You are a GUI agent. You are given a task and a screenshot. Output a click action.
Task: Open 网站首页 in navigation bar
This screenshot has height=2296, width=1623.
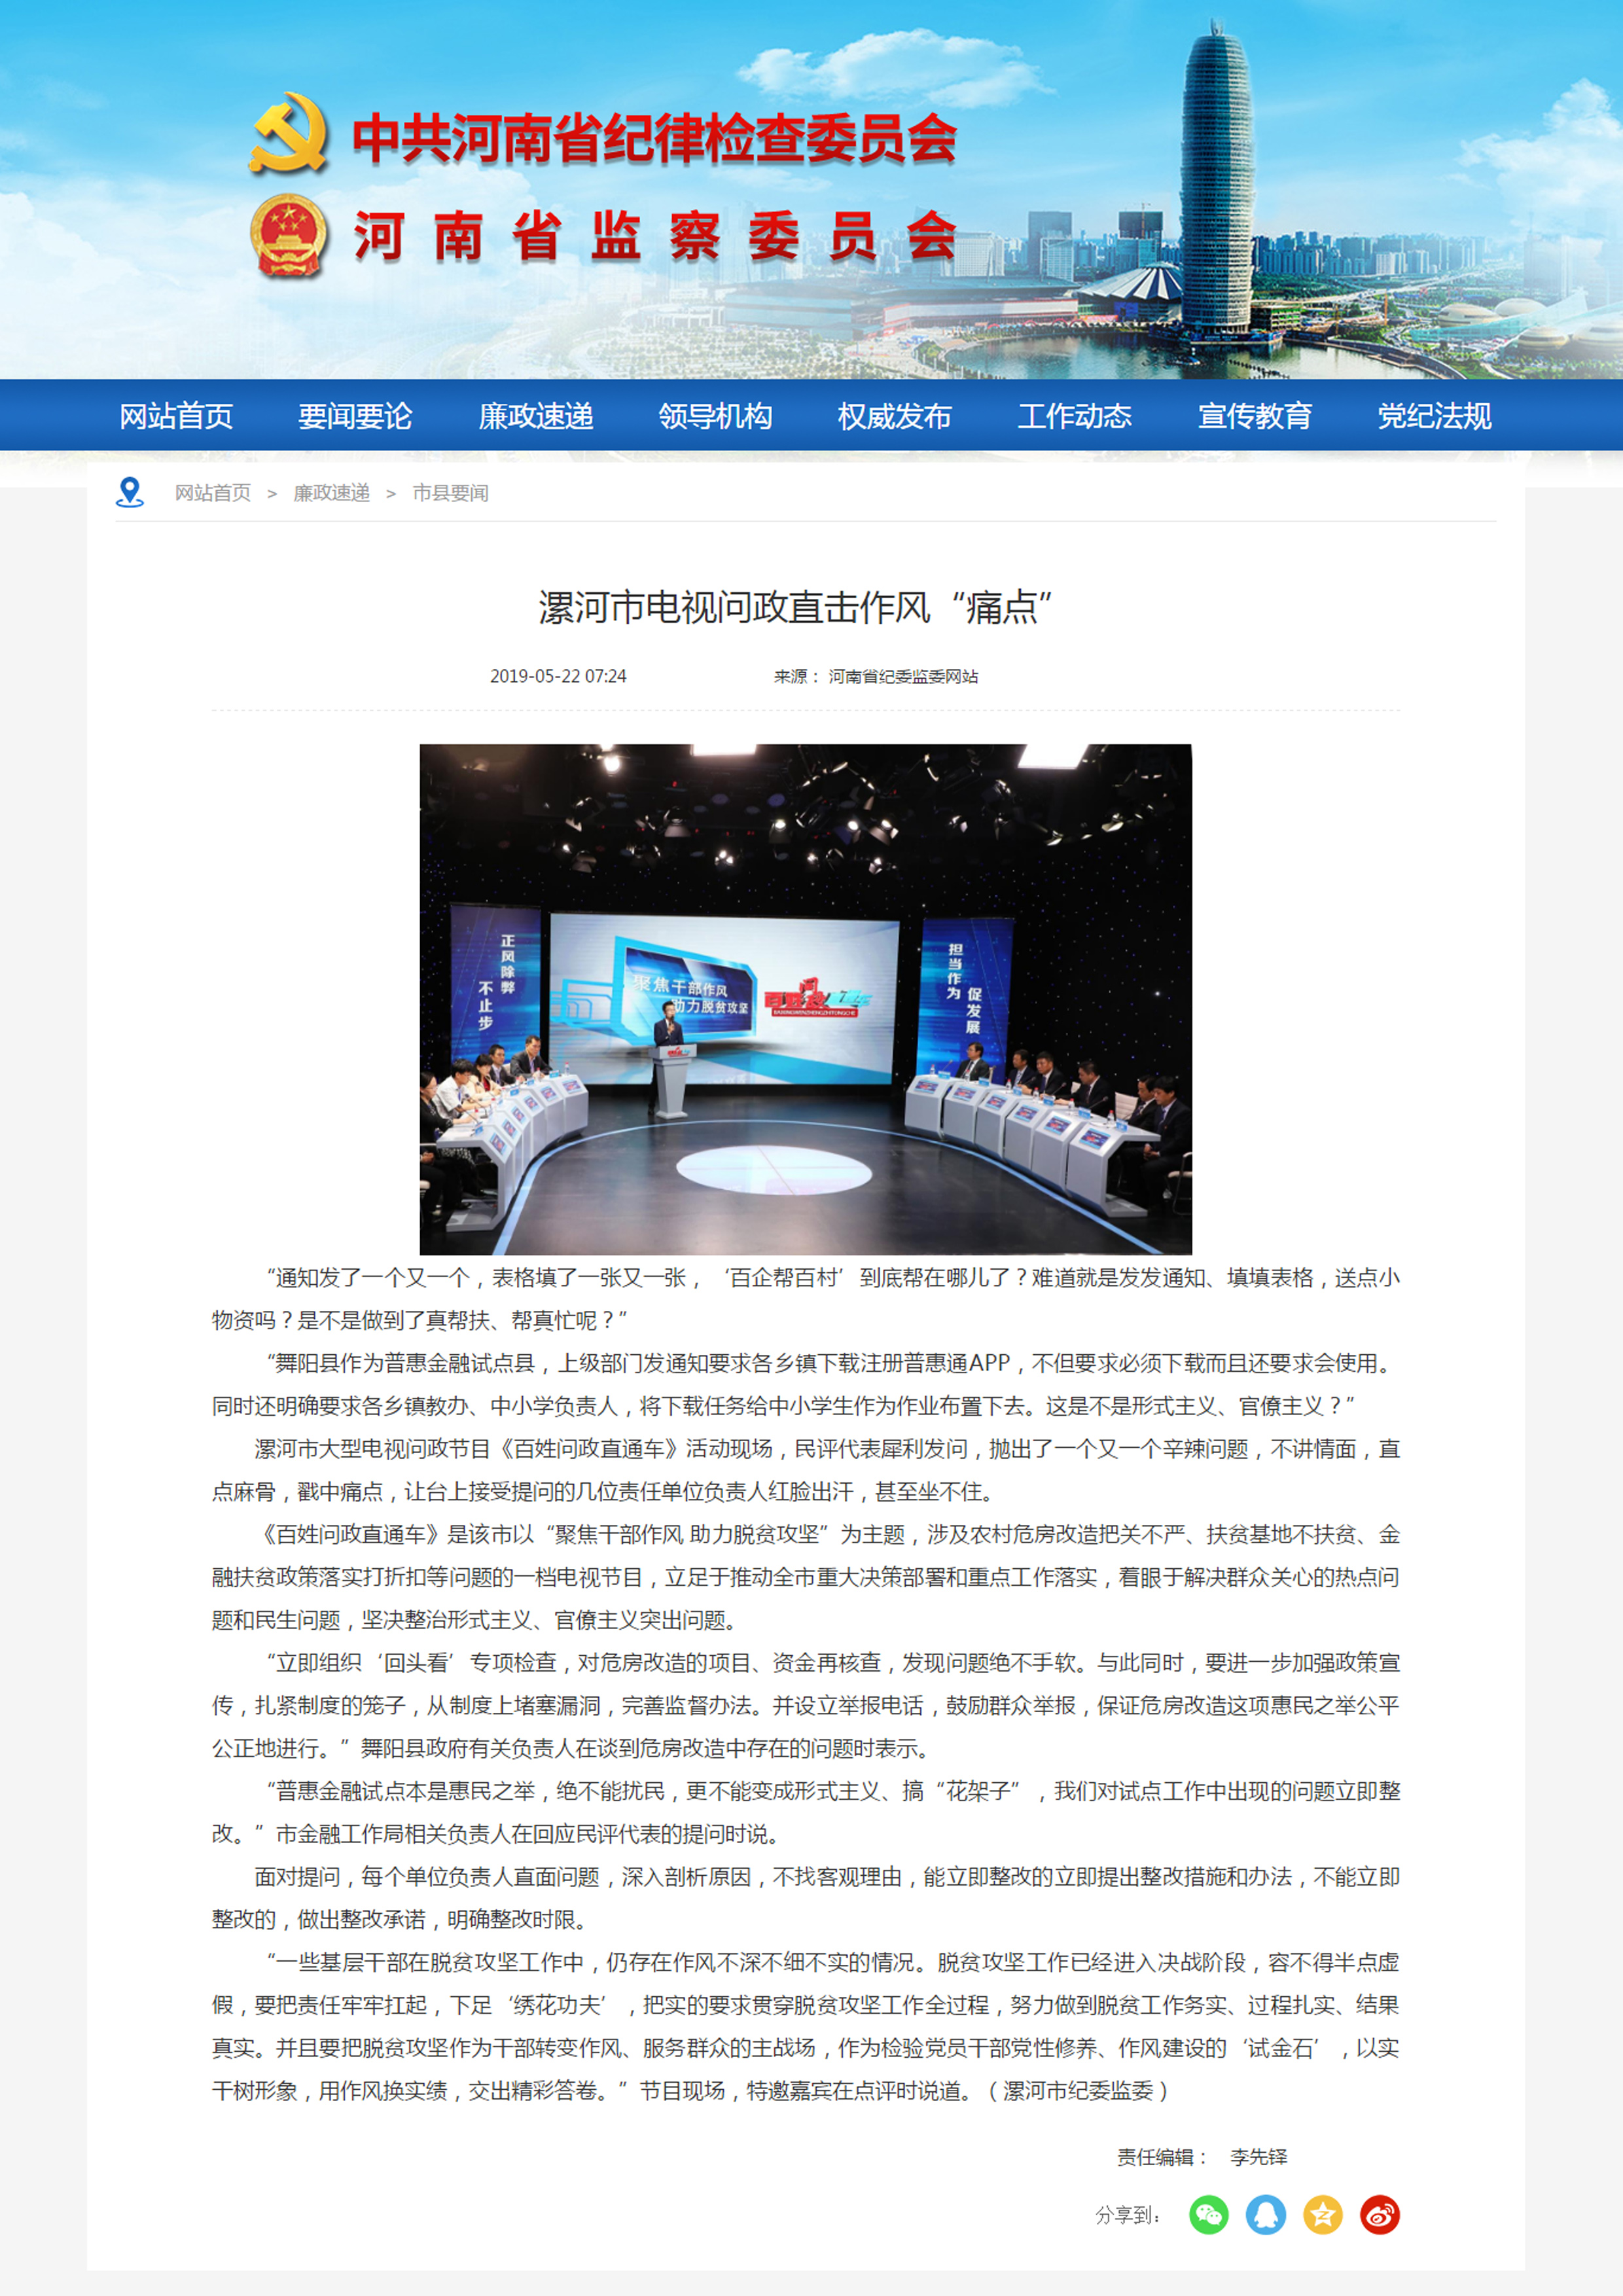176,416
